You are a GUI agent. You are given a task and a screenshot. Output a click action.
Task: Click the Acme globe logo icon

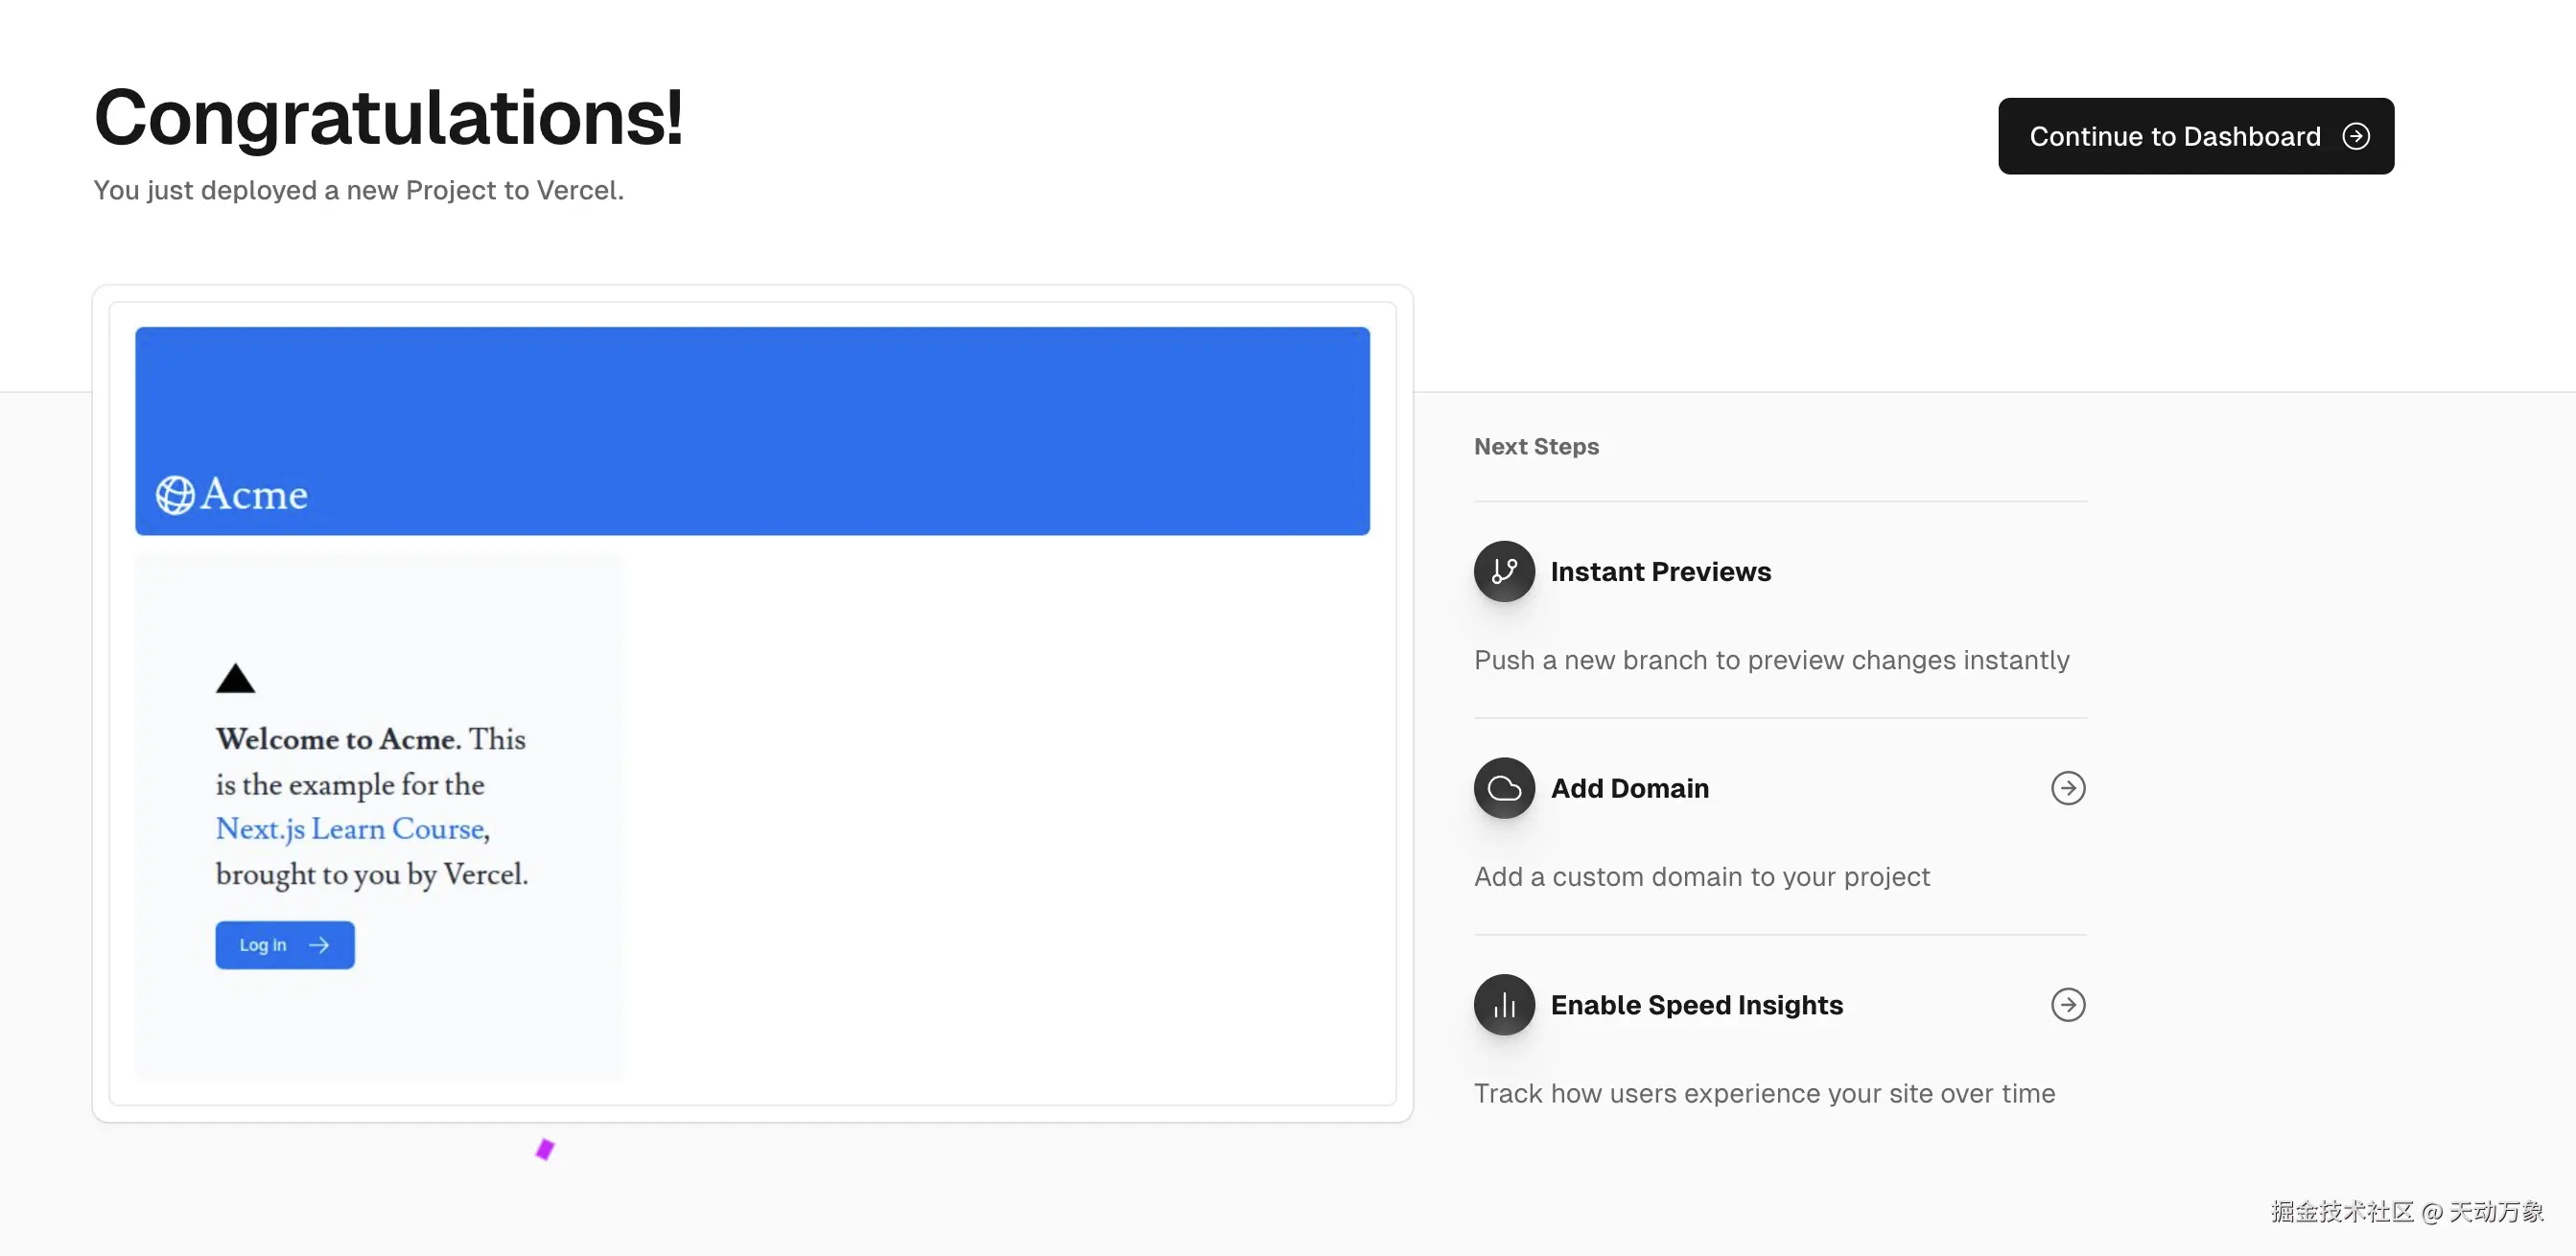click(175, 495)
